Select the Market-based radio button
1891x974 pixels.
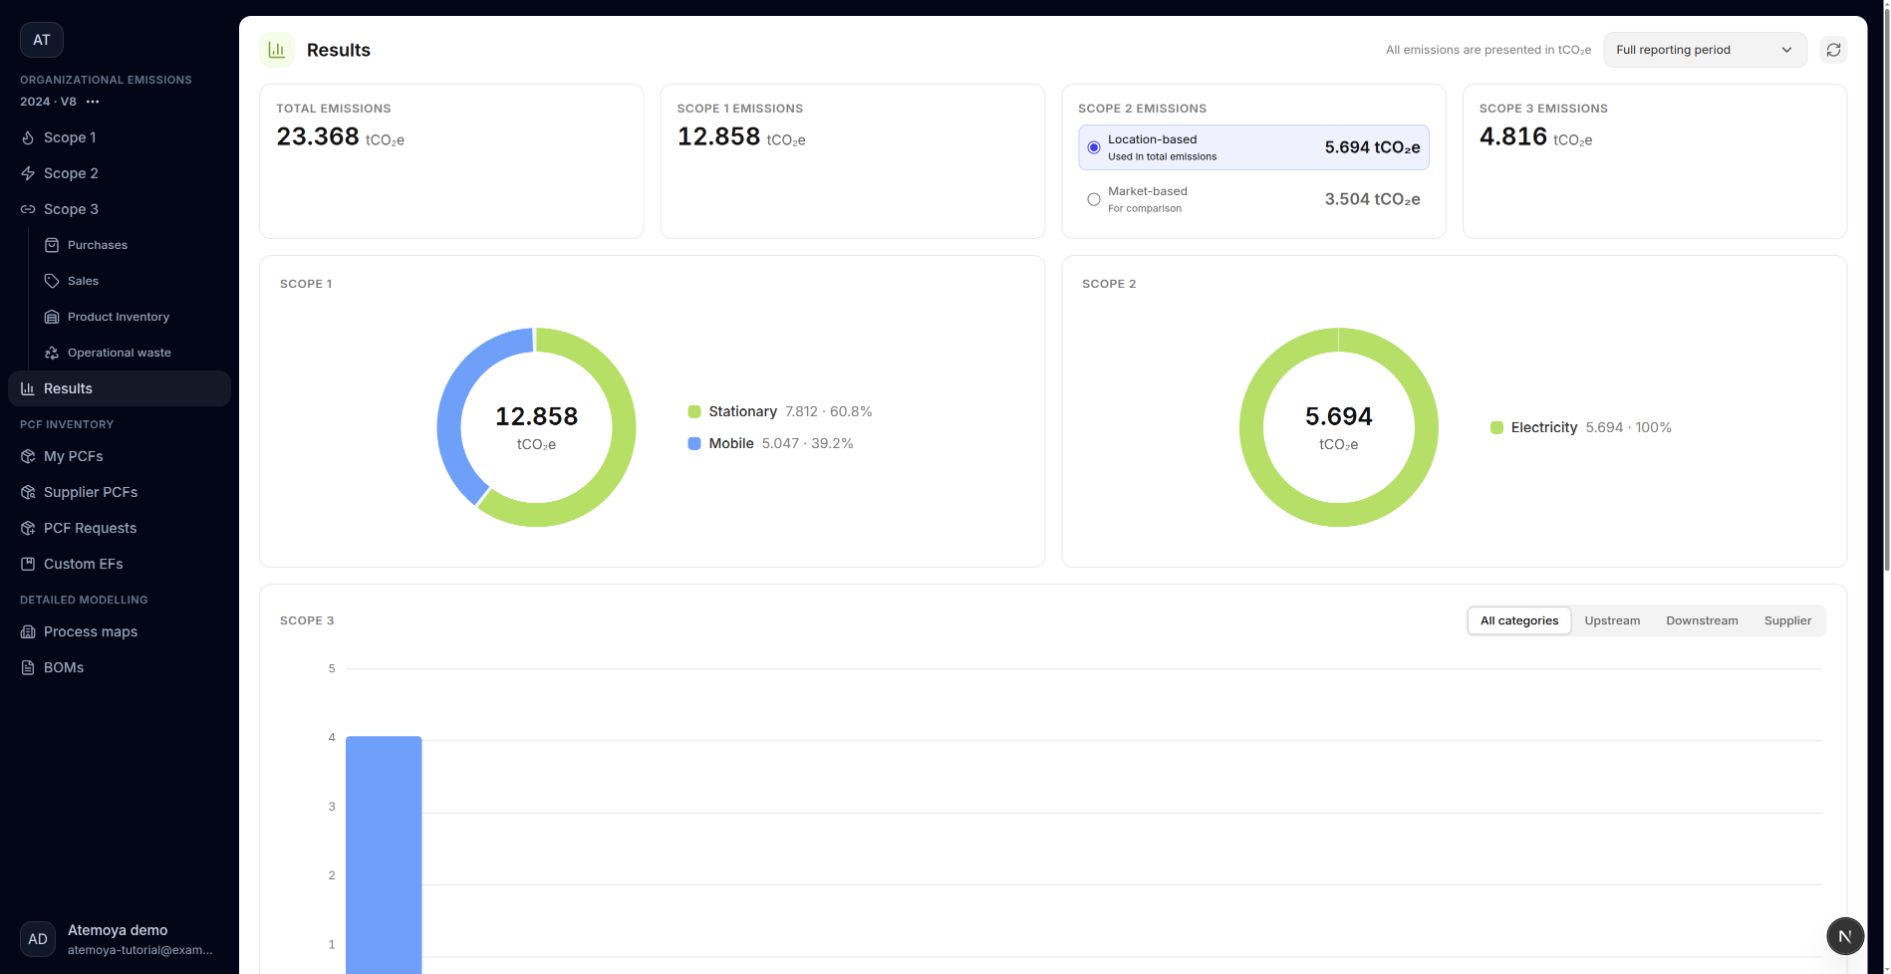[x=1094, y=200]
